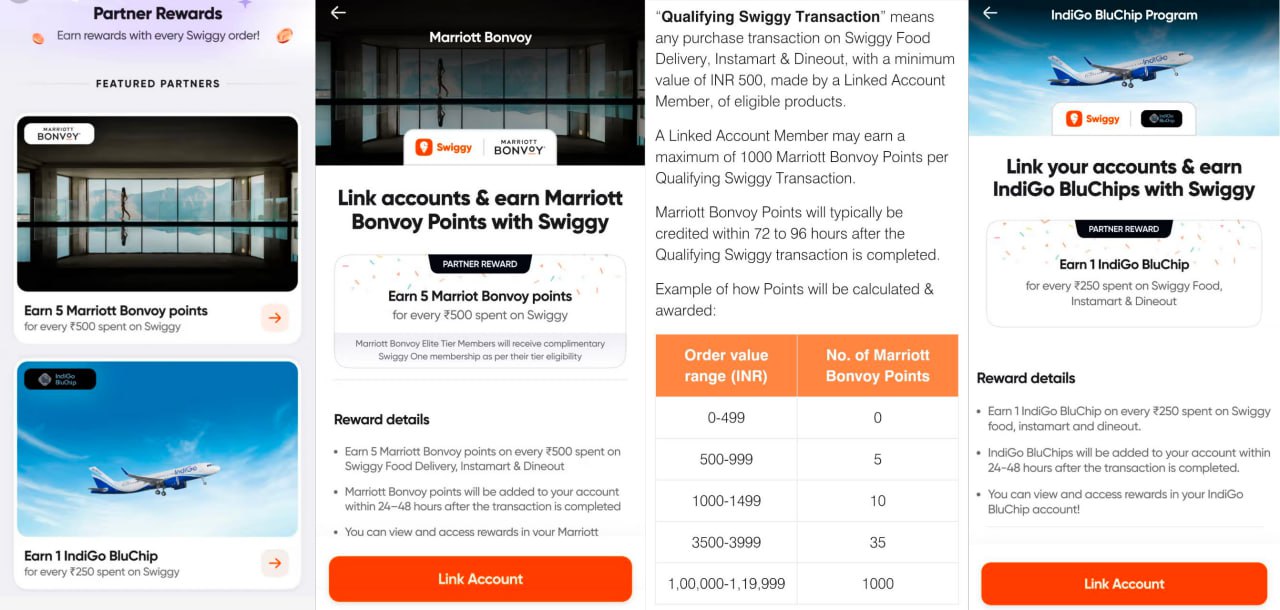Select the Order value range table header
Image resolution: width=1280 pixels, height=610 pixels.
pyautogui.click(x=725, y=364)
